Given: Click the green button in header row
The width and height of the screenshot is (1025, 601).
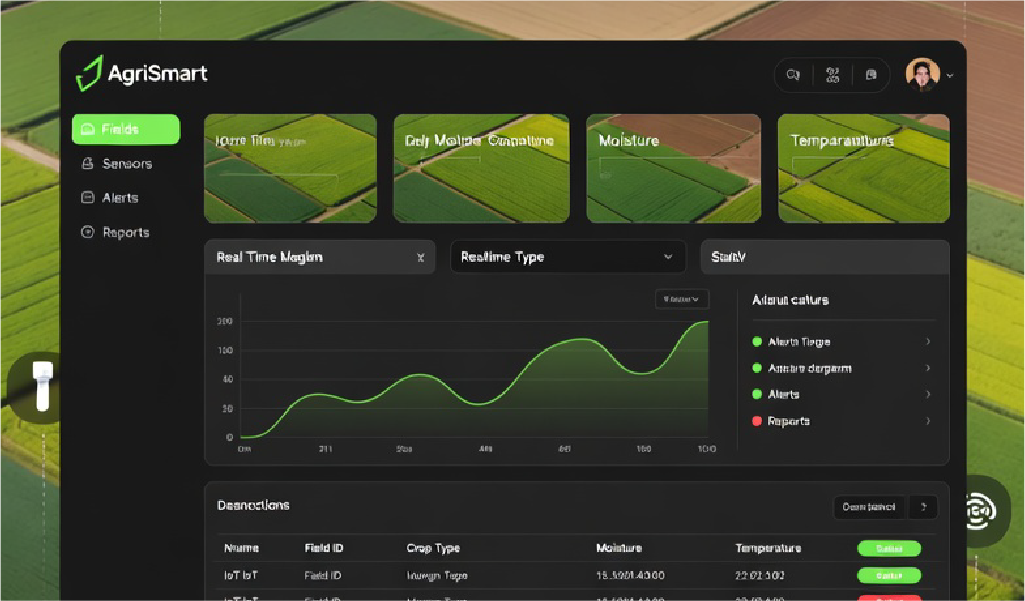Looking at the screenshot, I should click(x=889, y=549).
